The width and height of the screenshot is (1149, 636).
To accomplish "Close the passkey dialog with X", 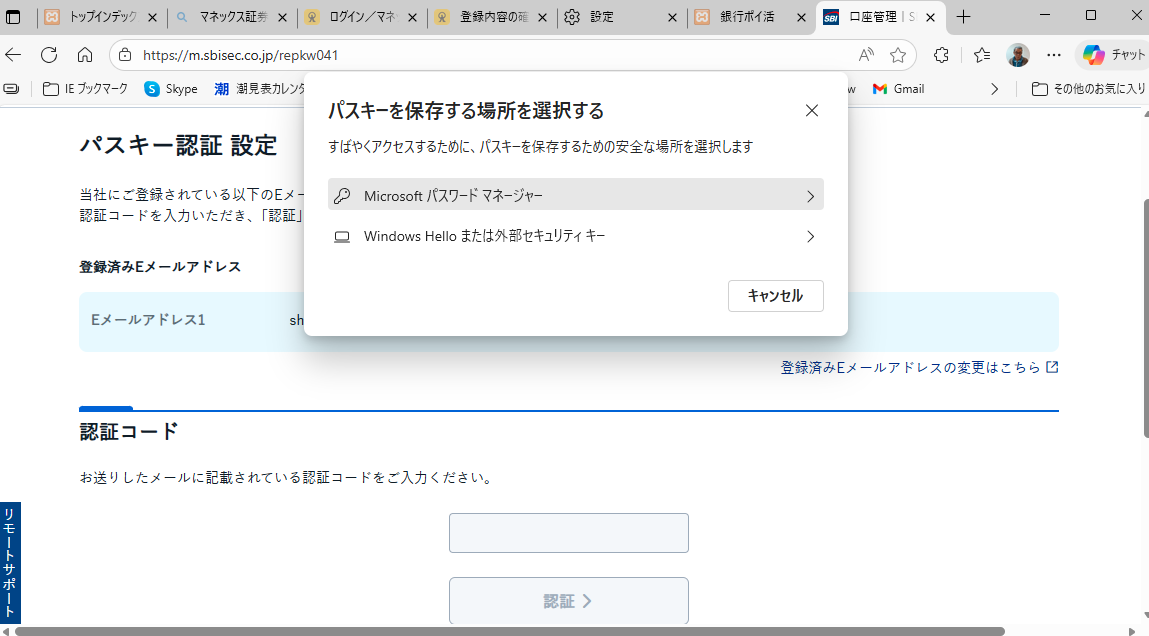I will click(x=812, y=111).
